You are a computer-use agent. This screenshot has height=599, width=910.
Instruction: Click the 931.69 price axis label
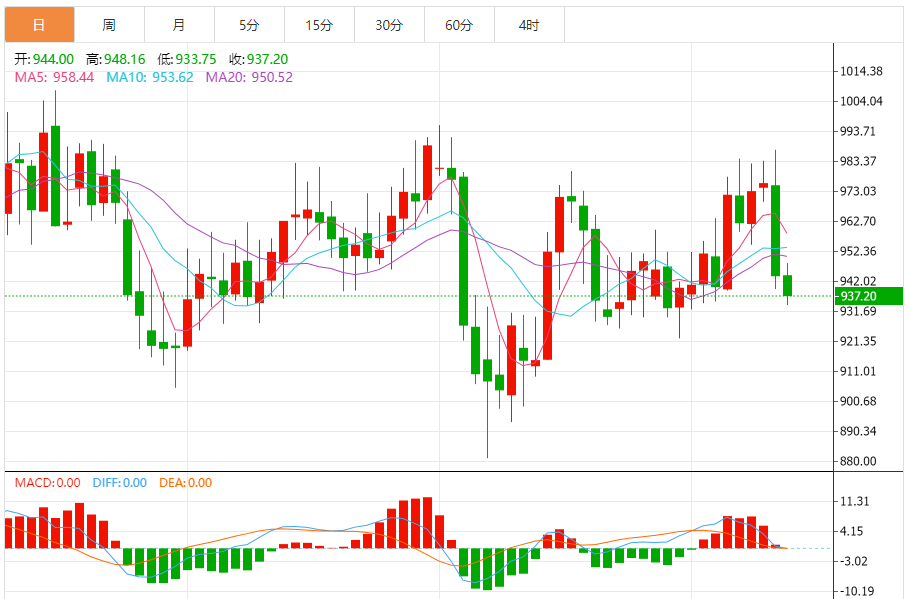pyautogui.click(x=858, y=311)
